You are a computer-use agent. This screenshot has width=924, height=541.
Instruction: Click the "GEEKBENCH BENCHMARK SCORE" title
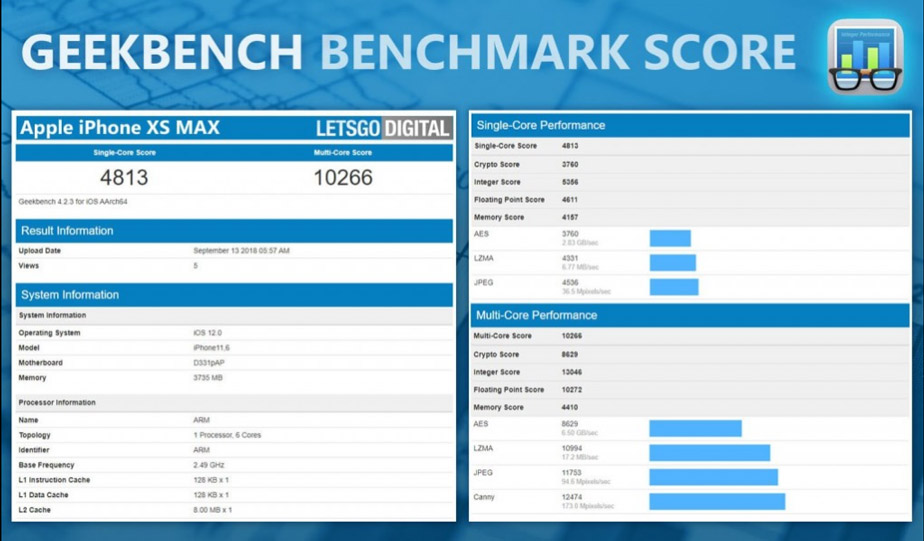[408, 52]
